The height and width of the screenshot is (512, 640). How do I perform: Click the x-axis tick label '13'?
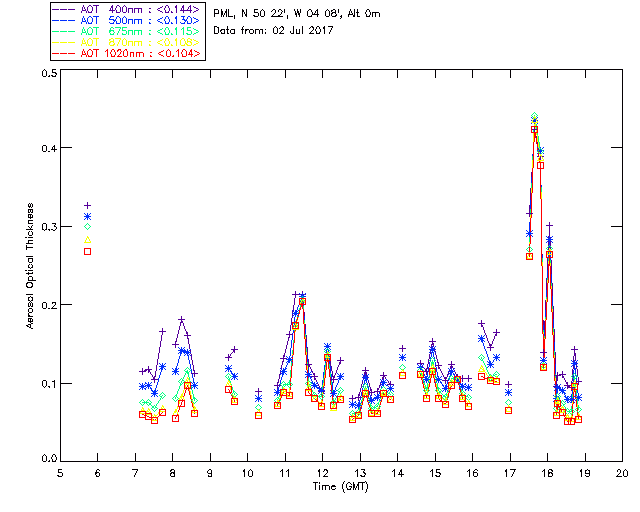(360, 473)
